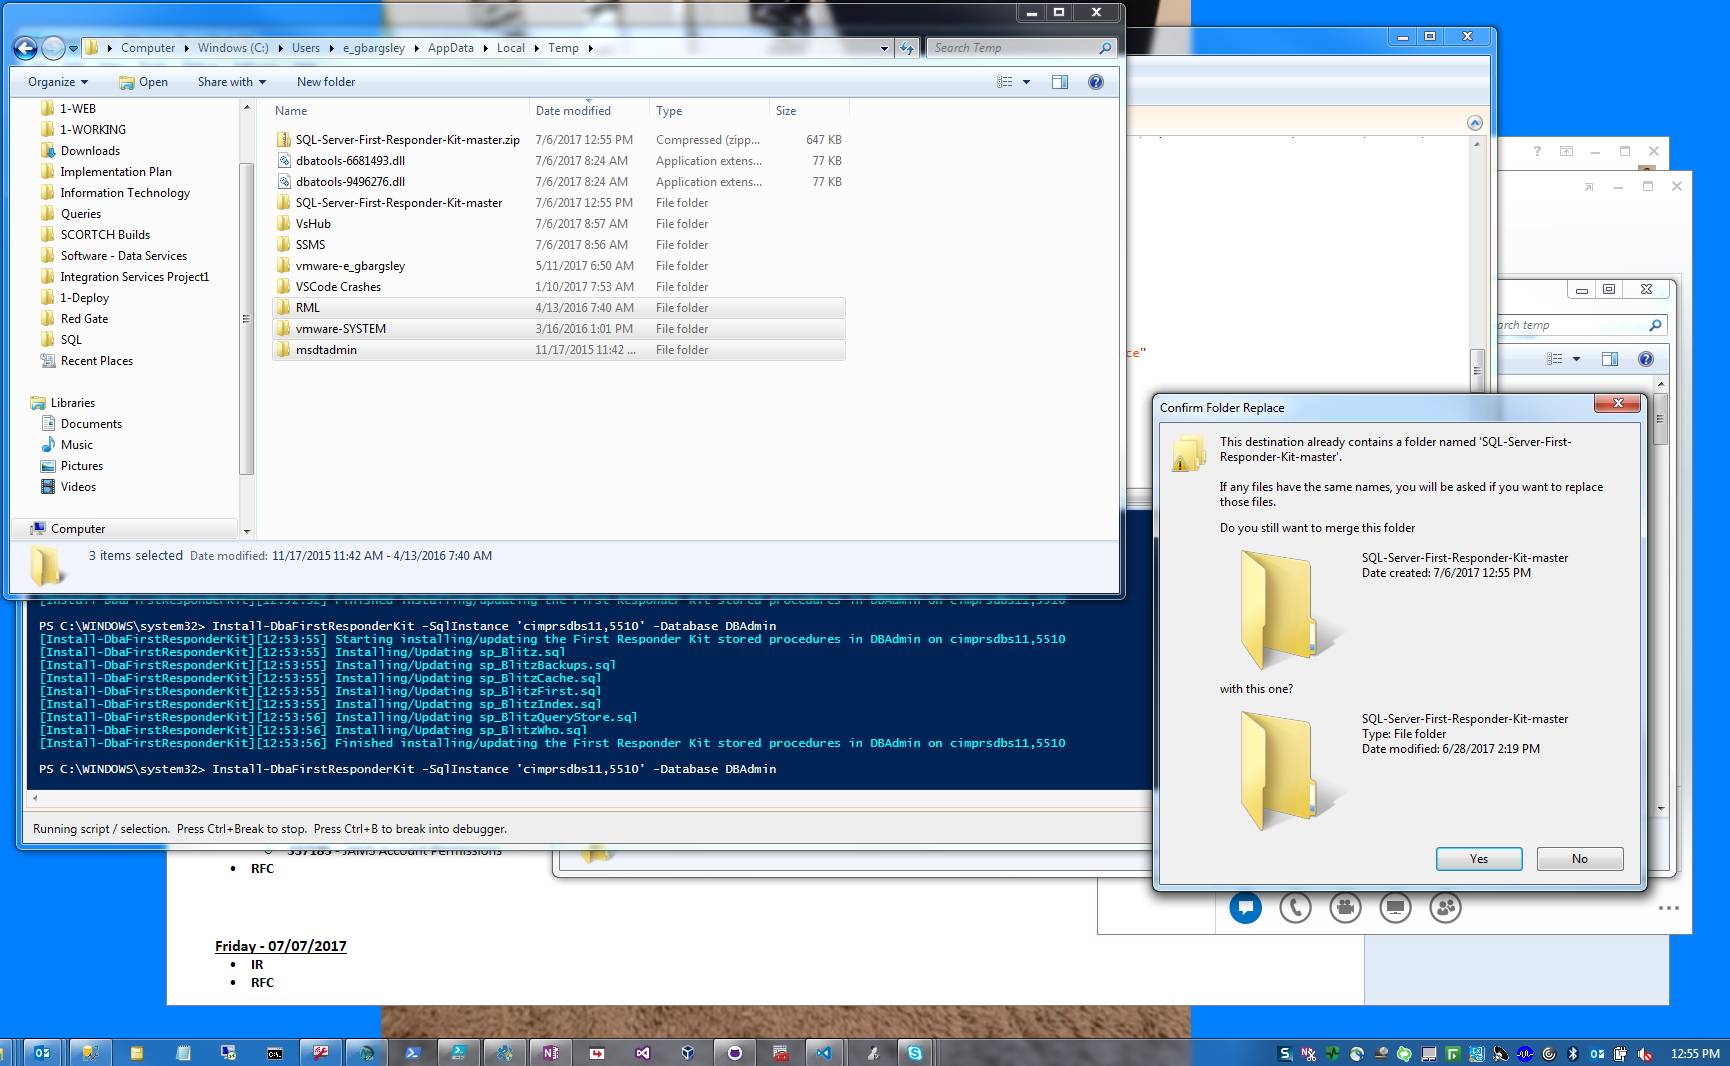Start a voice call with the Skype phone icon
The image size is (1730, 1066).
pos(1295,908)
